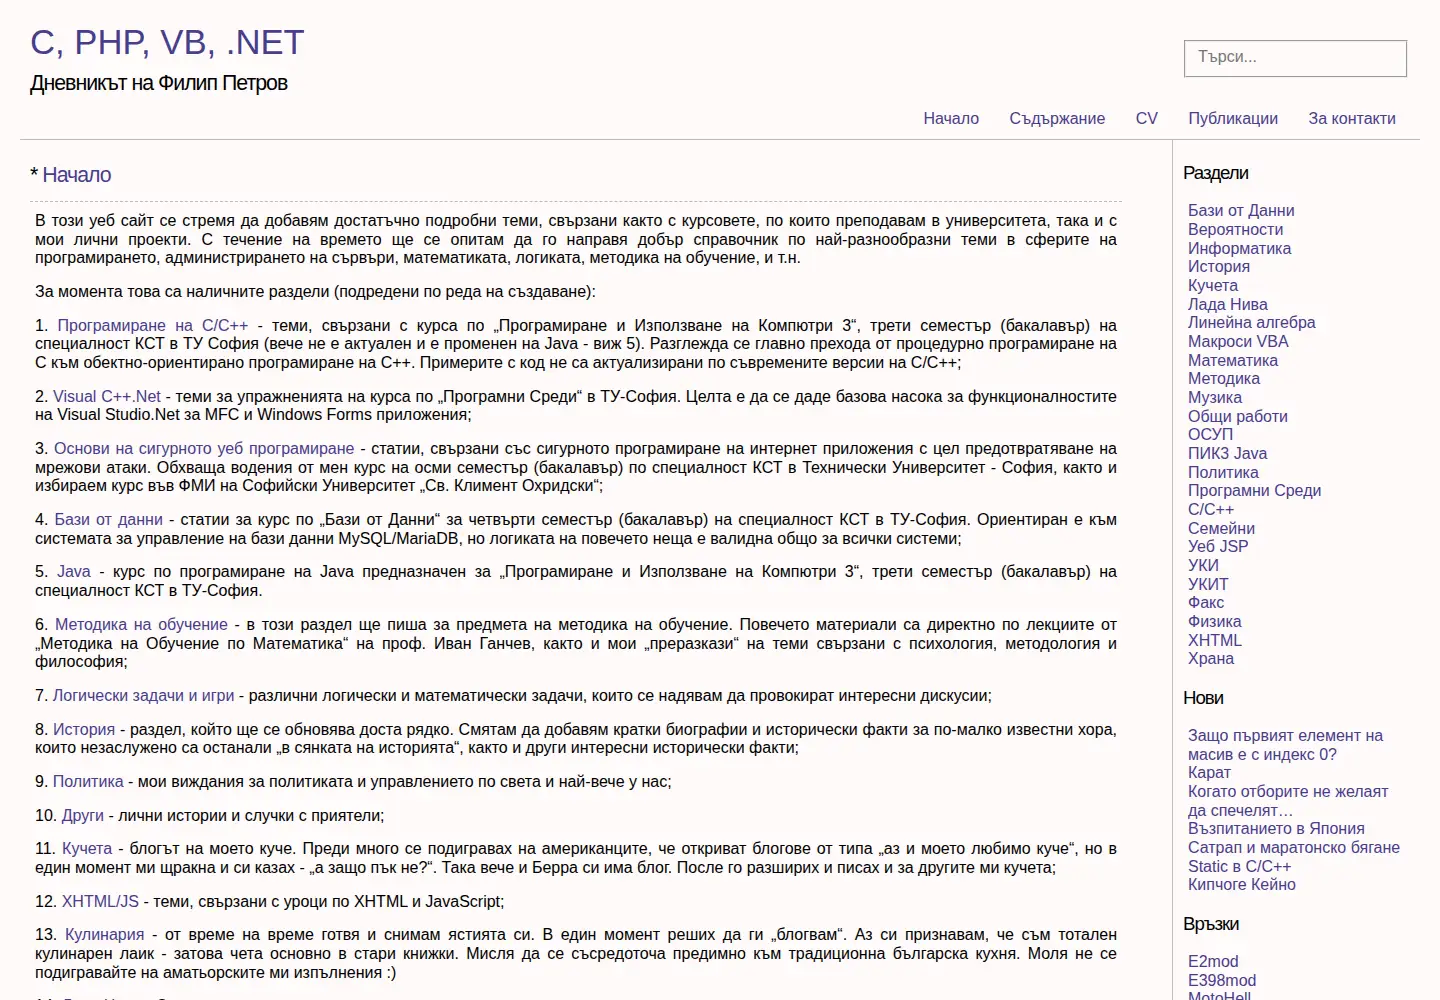The width and height of the screenshot is (1440, 1000).
Task: Select the 'Вероятности' sidebar section
Action: pyautogui.click(x=1235, y=229)
